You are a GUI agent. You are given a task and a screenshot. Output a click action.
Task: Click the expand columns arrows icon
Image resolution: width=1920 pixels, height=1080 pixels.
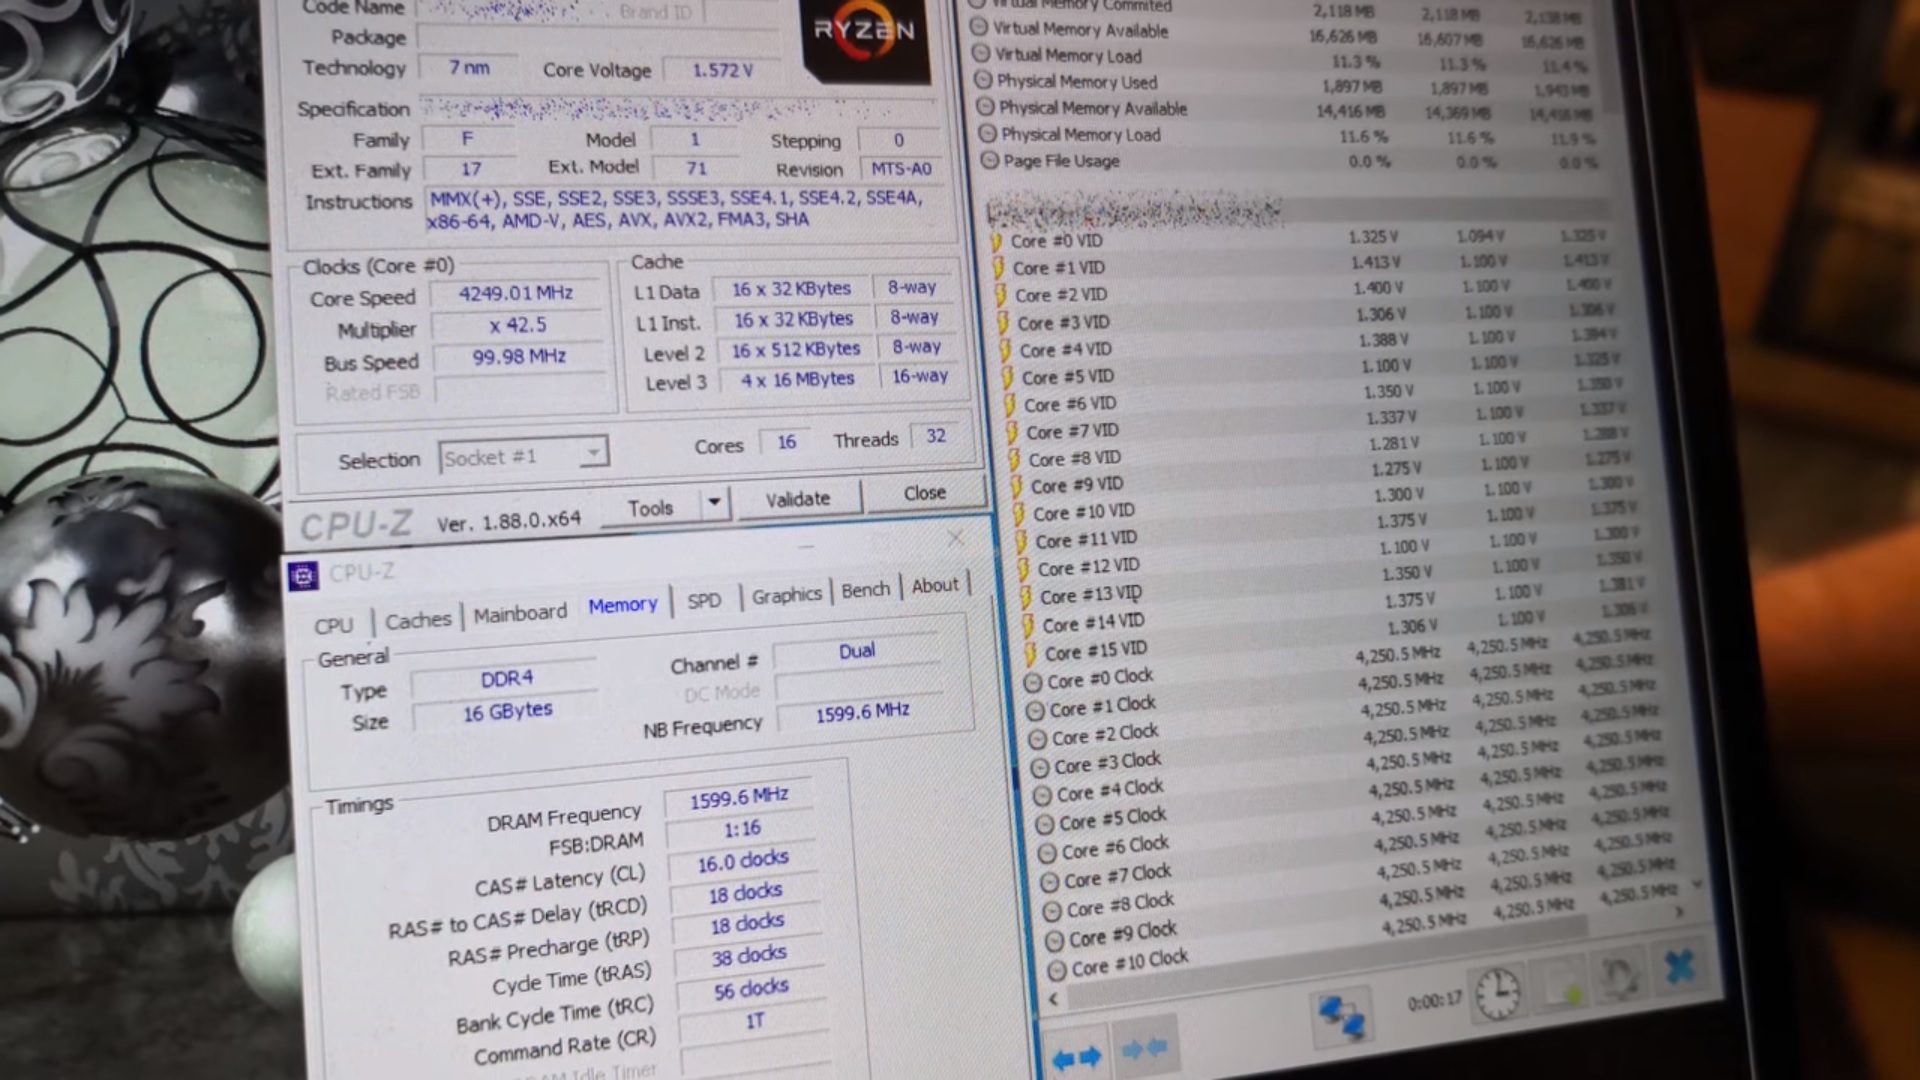point(1076,1056)
